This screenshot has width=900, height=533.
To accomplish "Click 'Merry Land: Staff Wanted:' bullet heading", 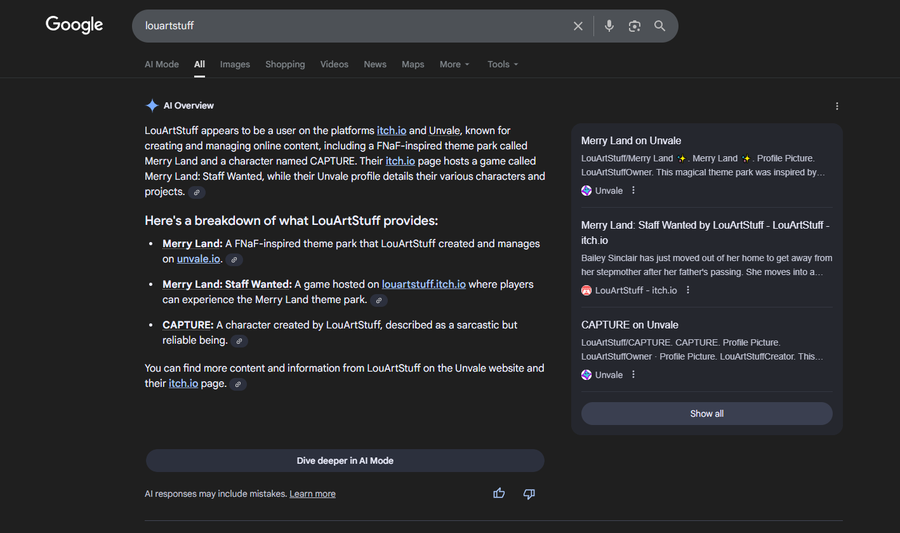I will click(x=227, y=285).
